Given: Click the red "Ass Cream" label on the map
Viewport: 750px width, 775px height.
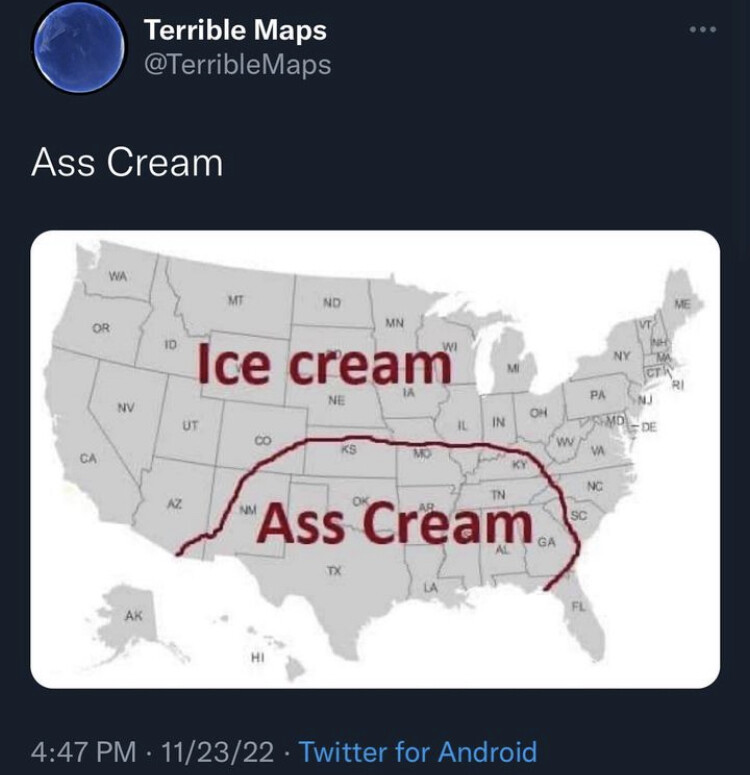Looking at the screenshot, I should (396, 523).
